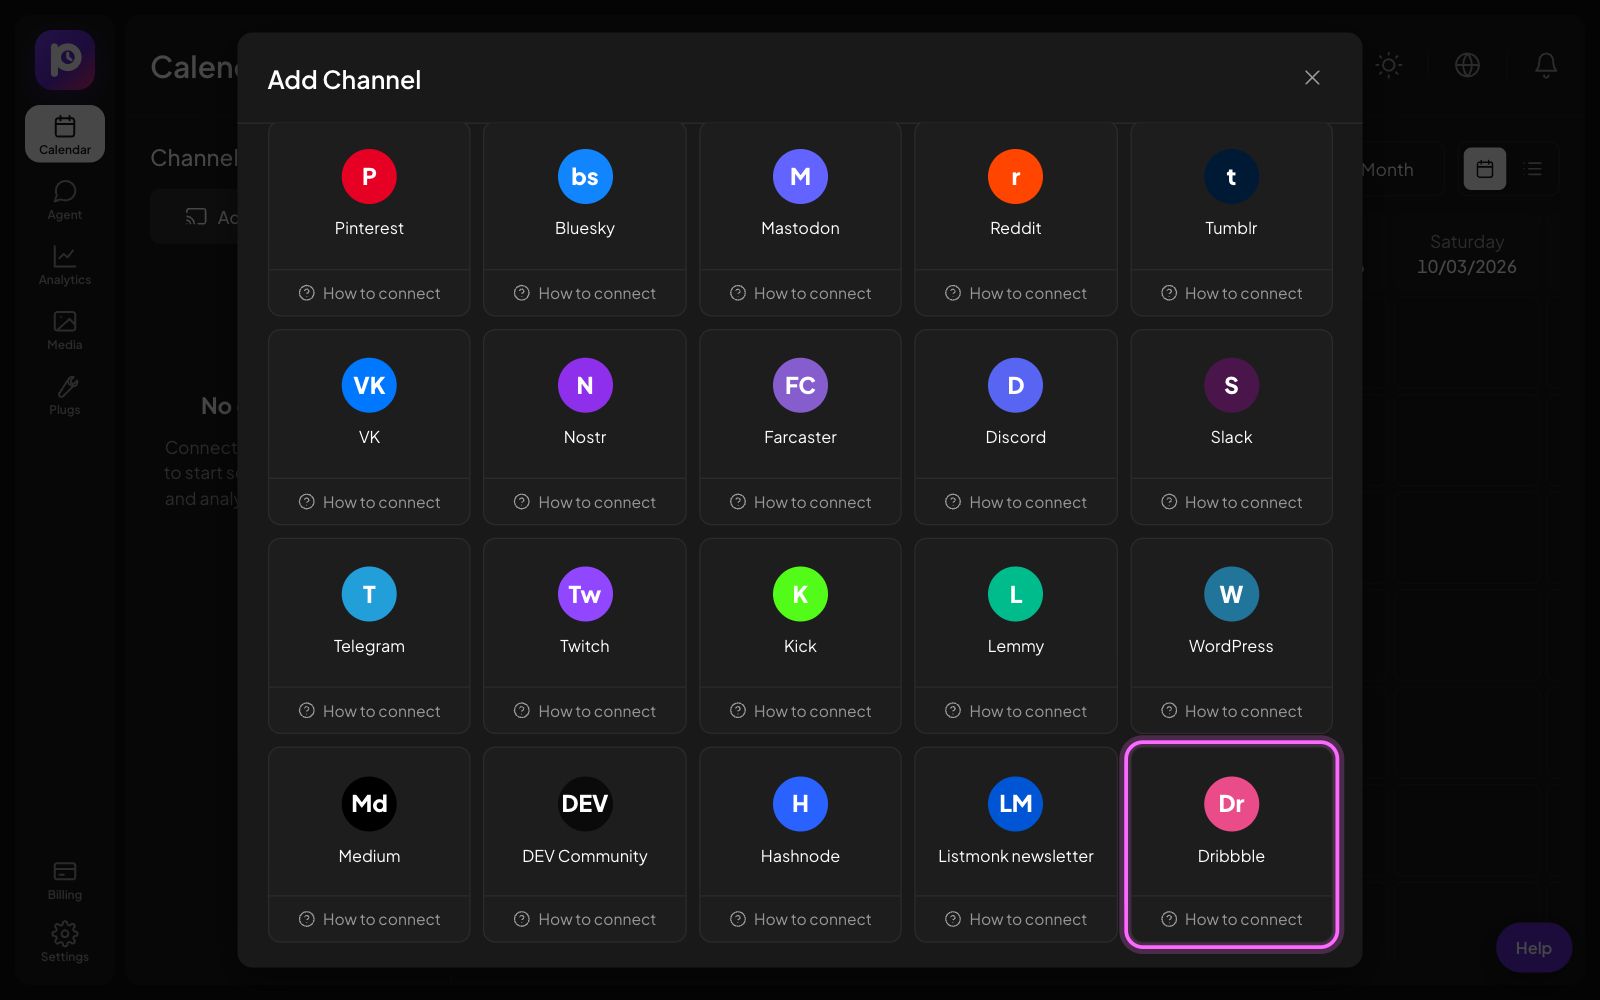This screenshot has height=1000, width=1600.
Task: Choose the Bluesky channel icon
Action: [x=585, y=176]
